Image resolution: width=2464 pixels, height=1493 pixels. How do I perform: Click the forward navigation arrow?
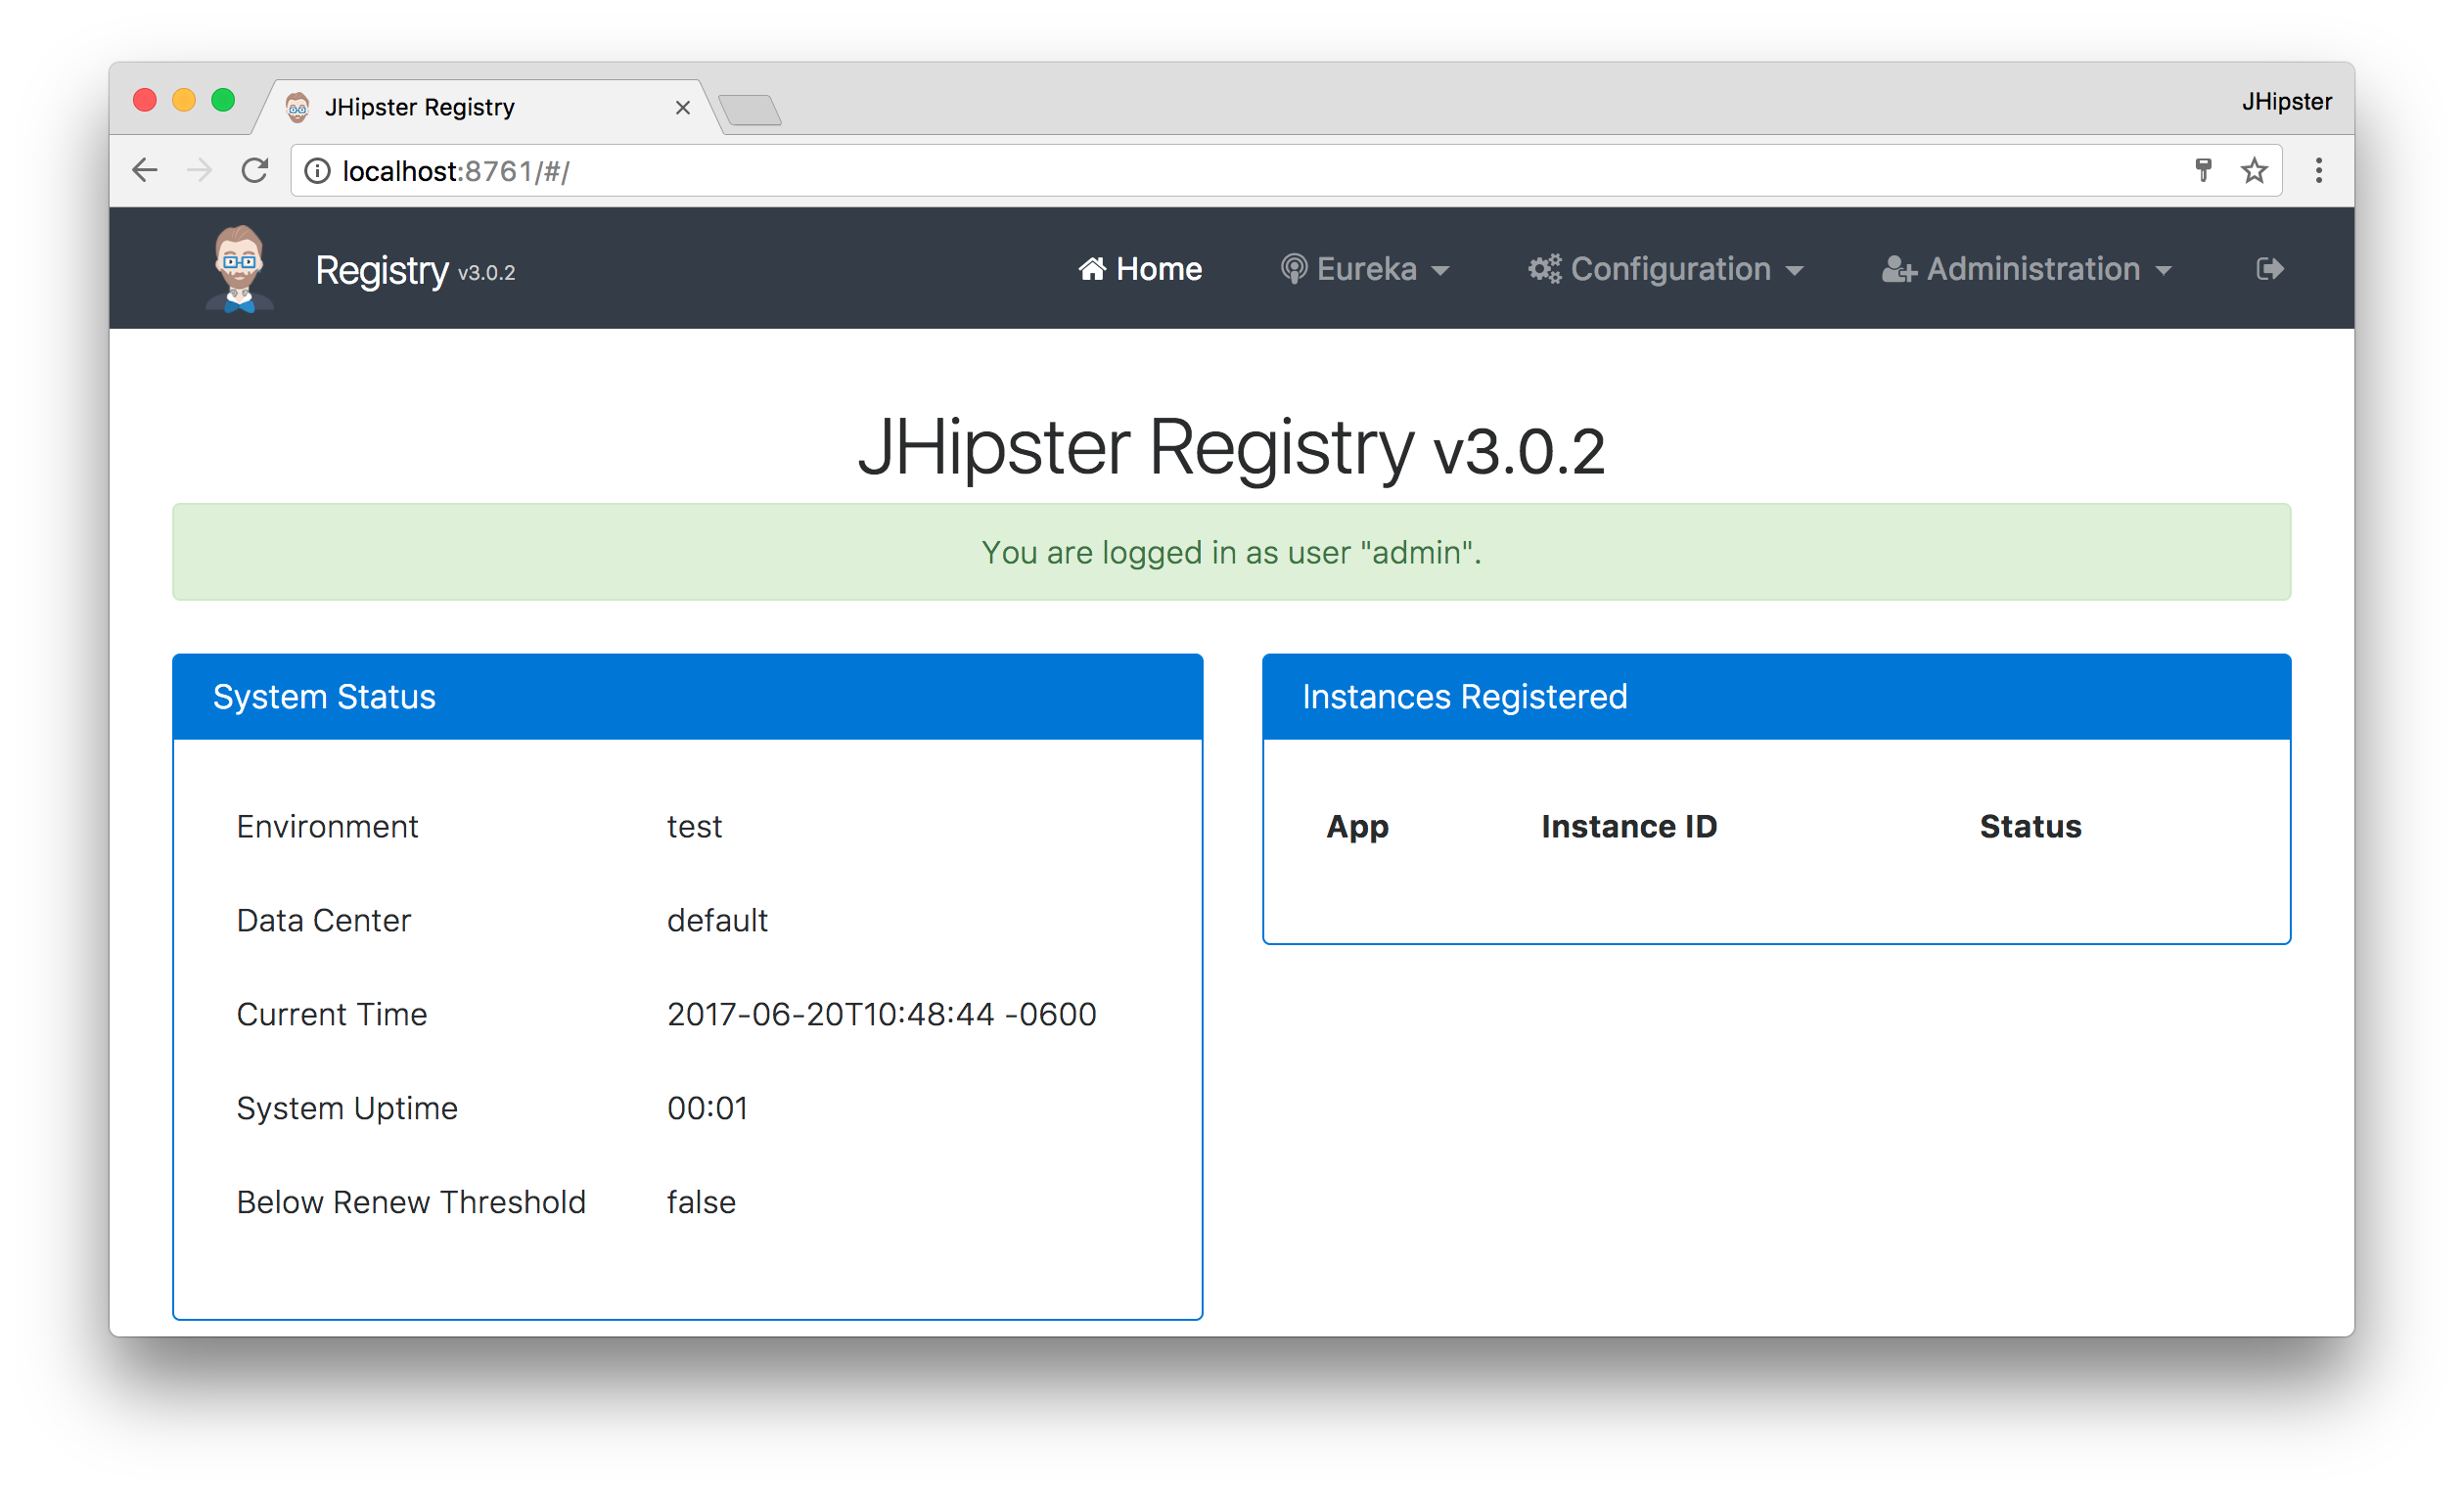pos(200,171)
